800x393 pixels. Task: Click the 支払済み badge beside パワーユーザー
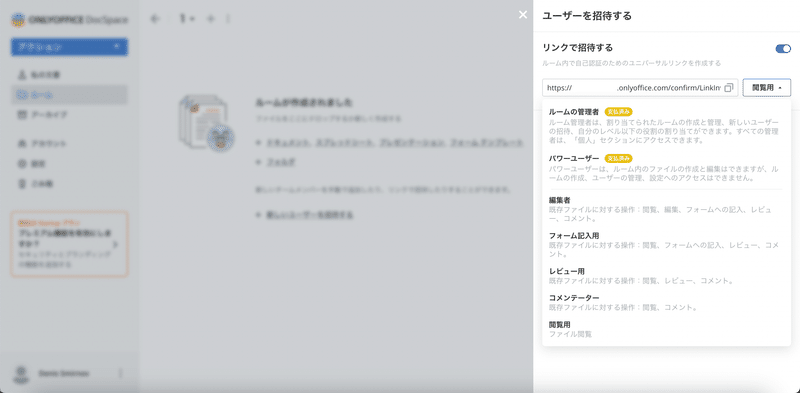[618, 158]
